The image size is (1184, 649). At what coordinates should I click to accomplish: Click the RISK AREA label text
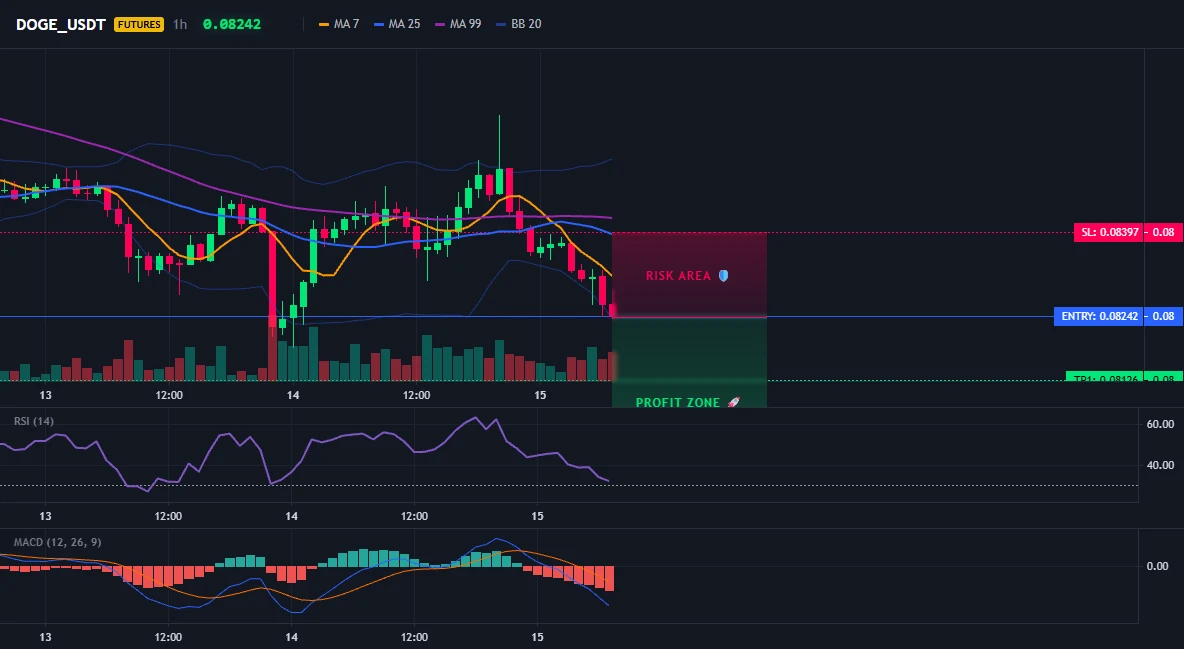(678, 276)
